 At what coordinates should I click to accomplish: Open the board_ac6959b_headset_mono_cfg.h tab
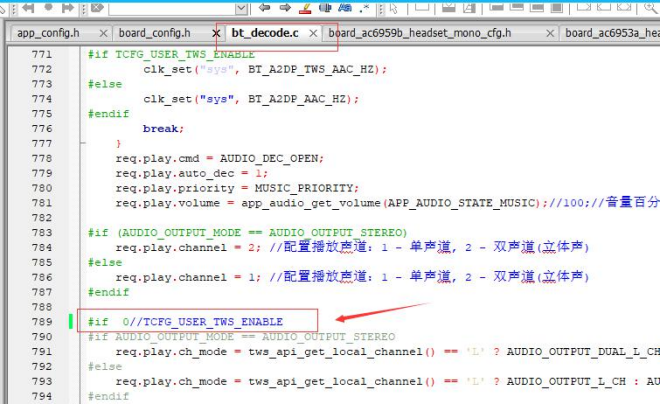point(420,33)
